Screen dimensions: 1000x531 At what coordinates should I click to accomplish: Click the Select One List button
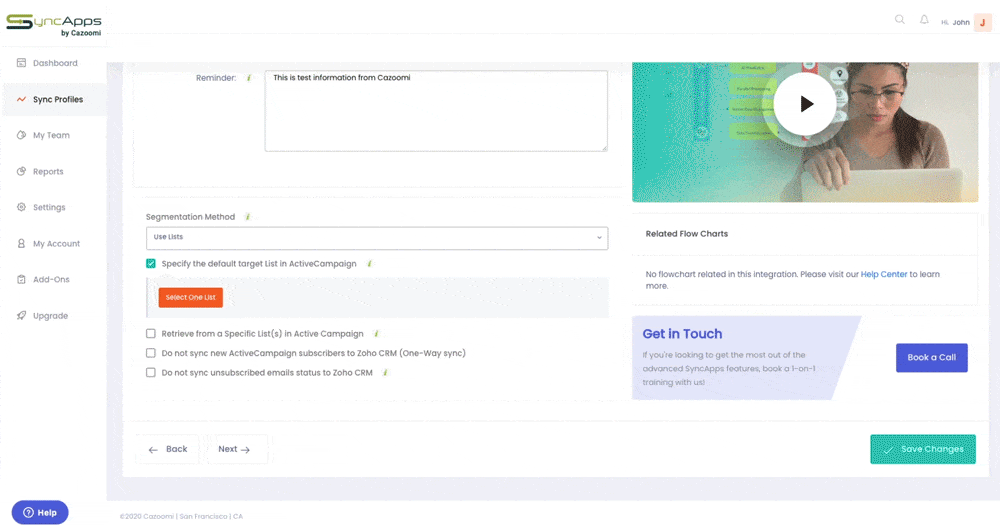191,297
